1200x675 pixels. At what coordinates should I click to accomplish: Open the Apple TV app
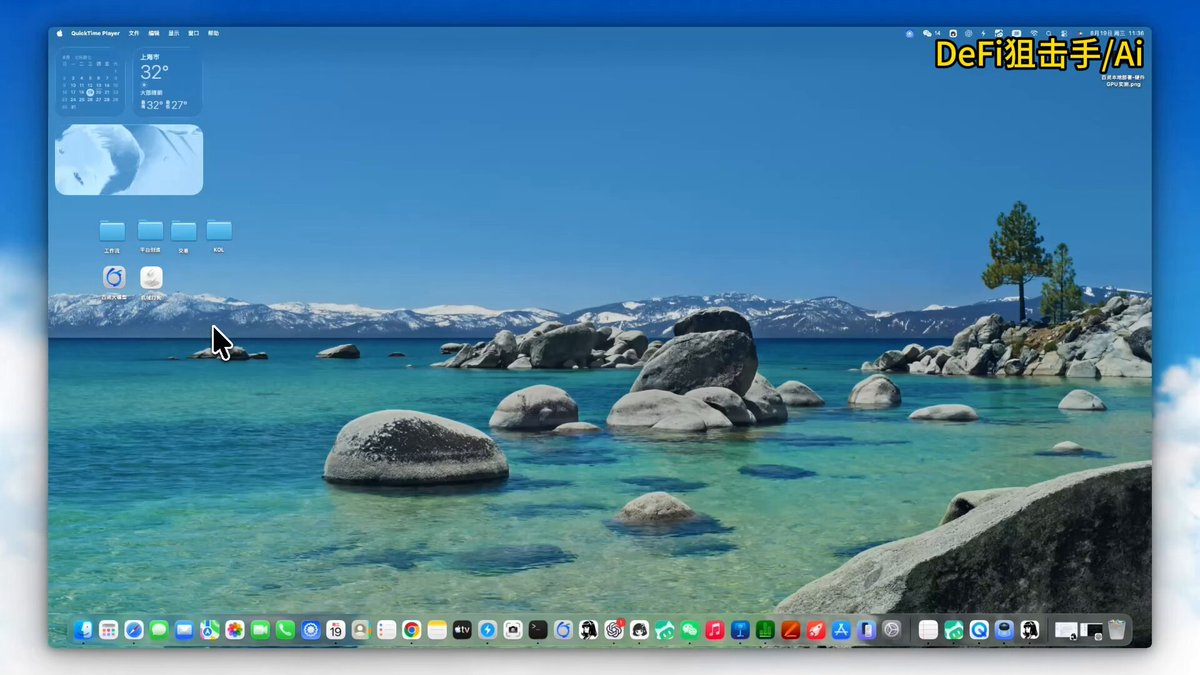click(462, 630)
